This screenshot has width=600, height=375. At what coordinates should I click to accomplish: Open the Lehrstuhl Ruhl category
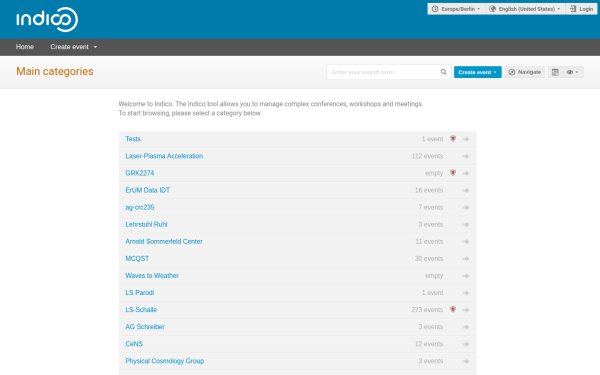(x=146, y=224)
